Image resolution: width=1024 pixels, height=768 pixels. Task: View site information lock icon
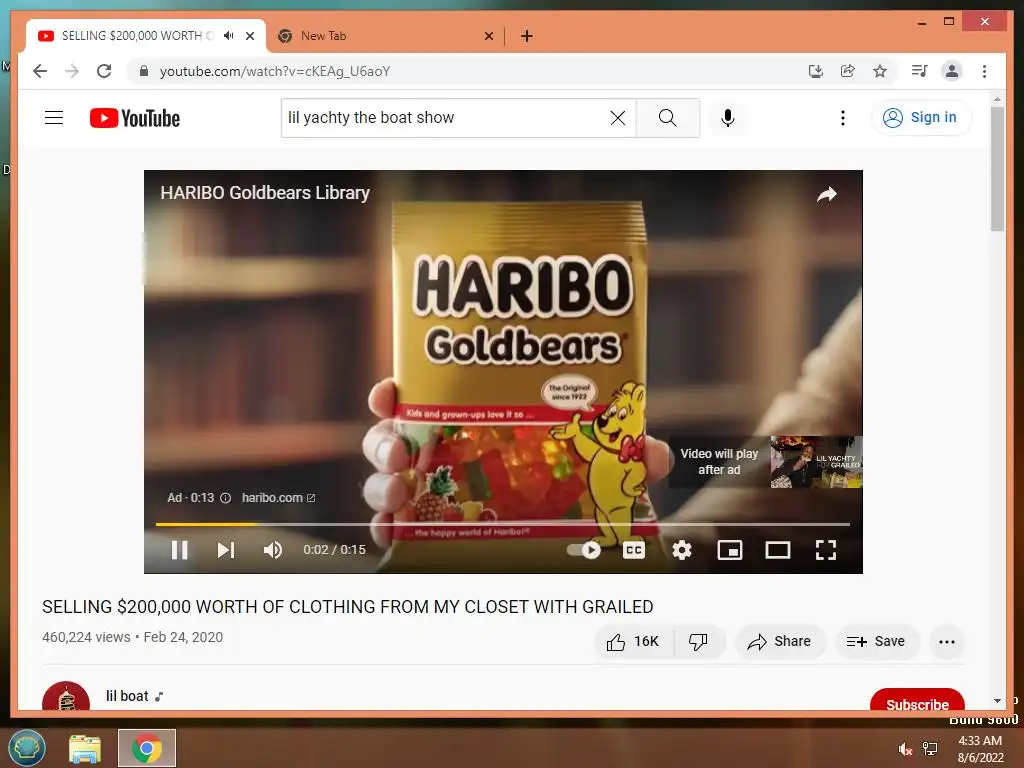pyautogui.click(x=144, y=71)
